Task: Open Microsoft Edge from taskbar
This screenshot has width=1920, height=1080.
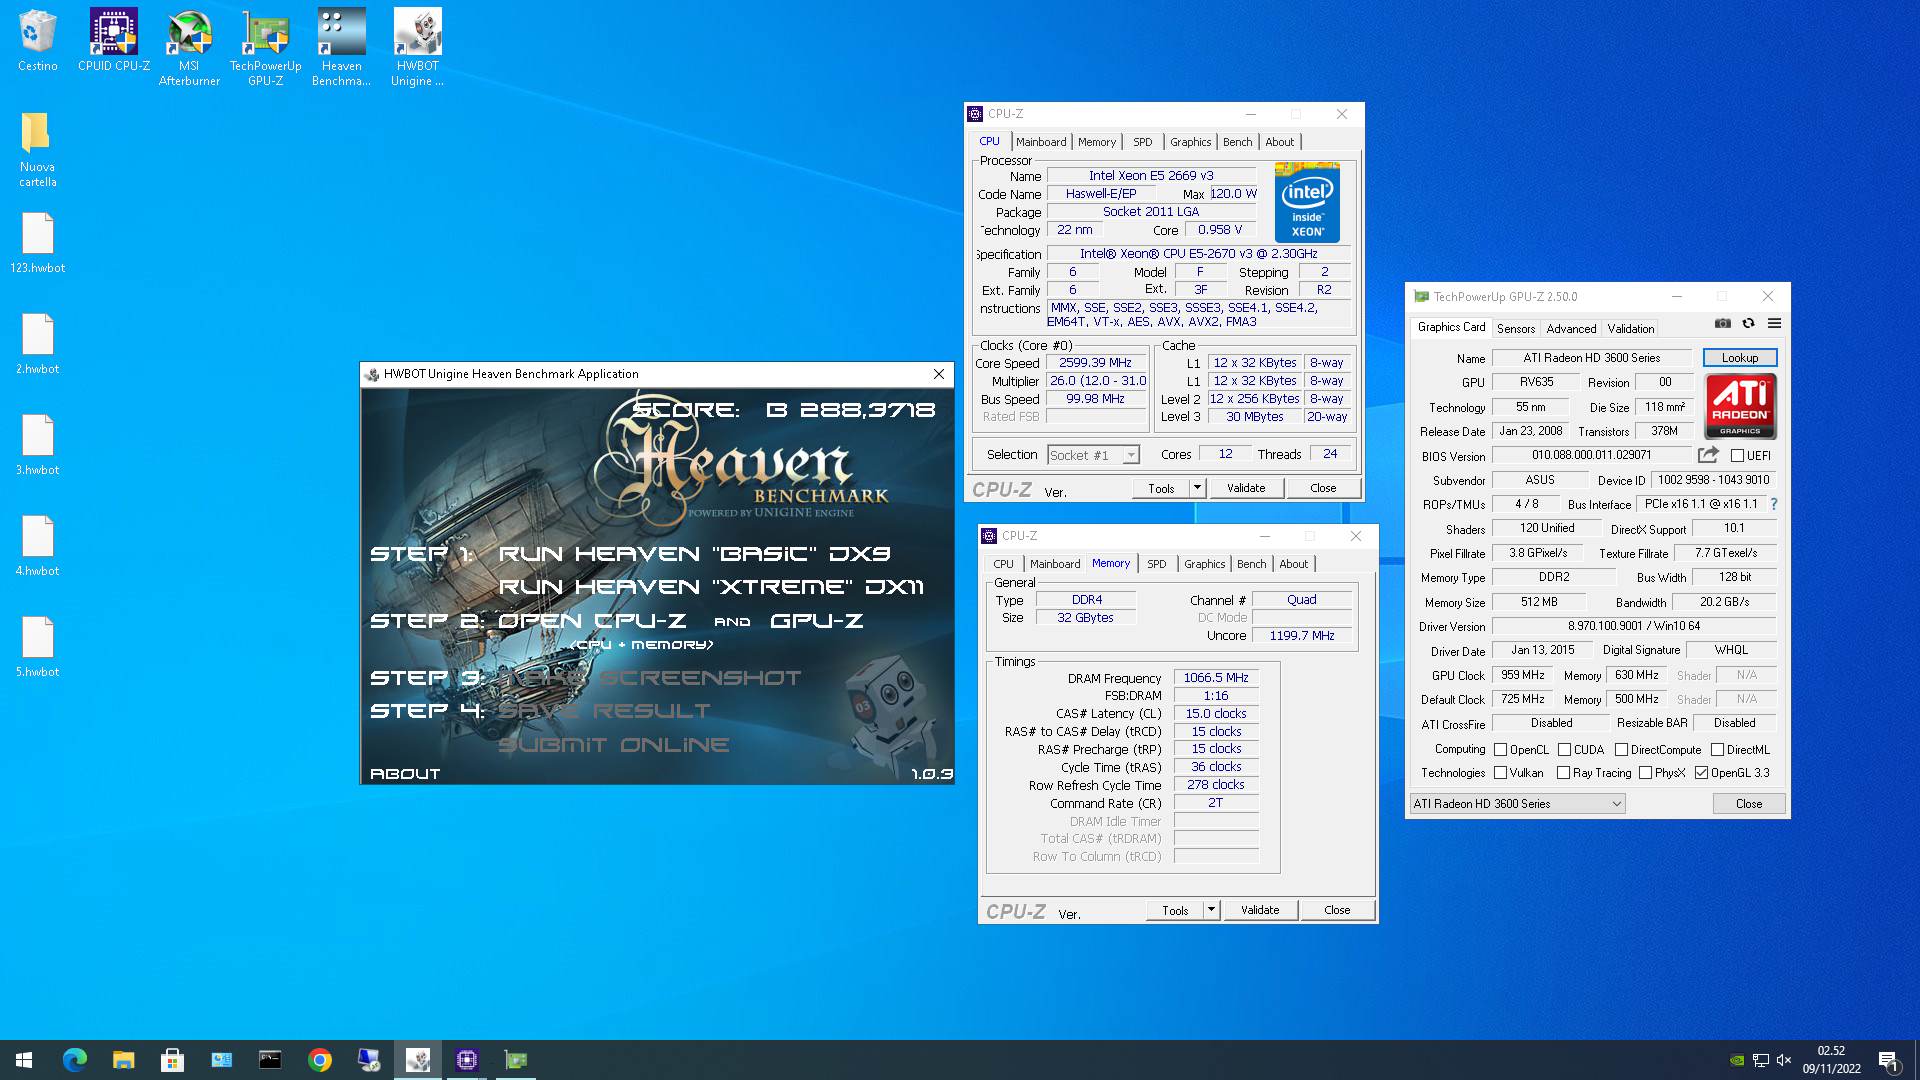Action: pyautogui.click(x=75, y=1060)
